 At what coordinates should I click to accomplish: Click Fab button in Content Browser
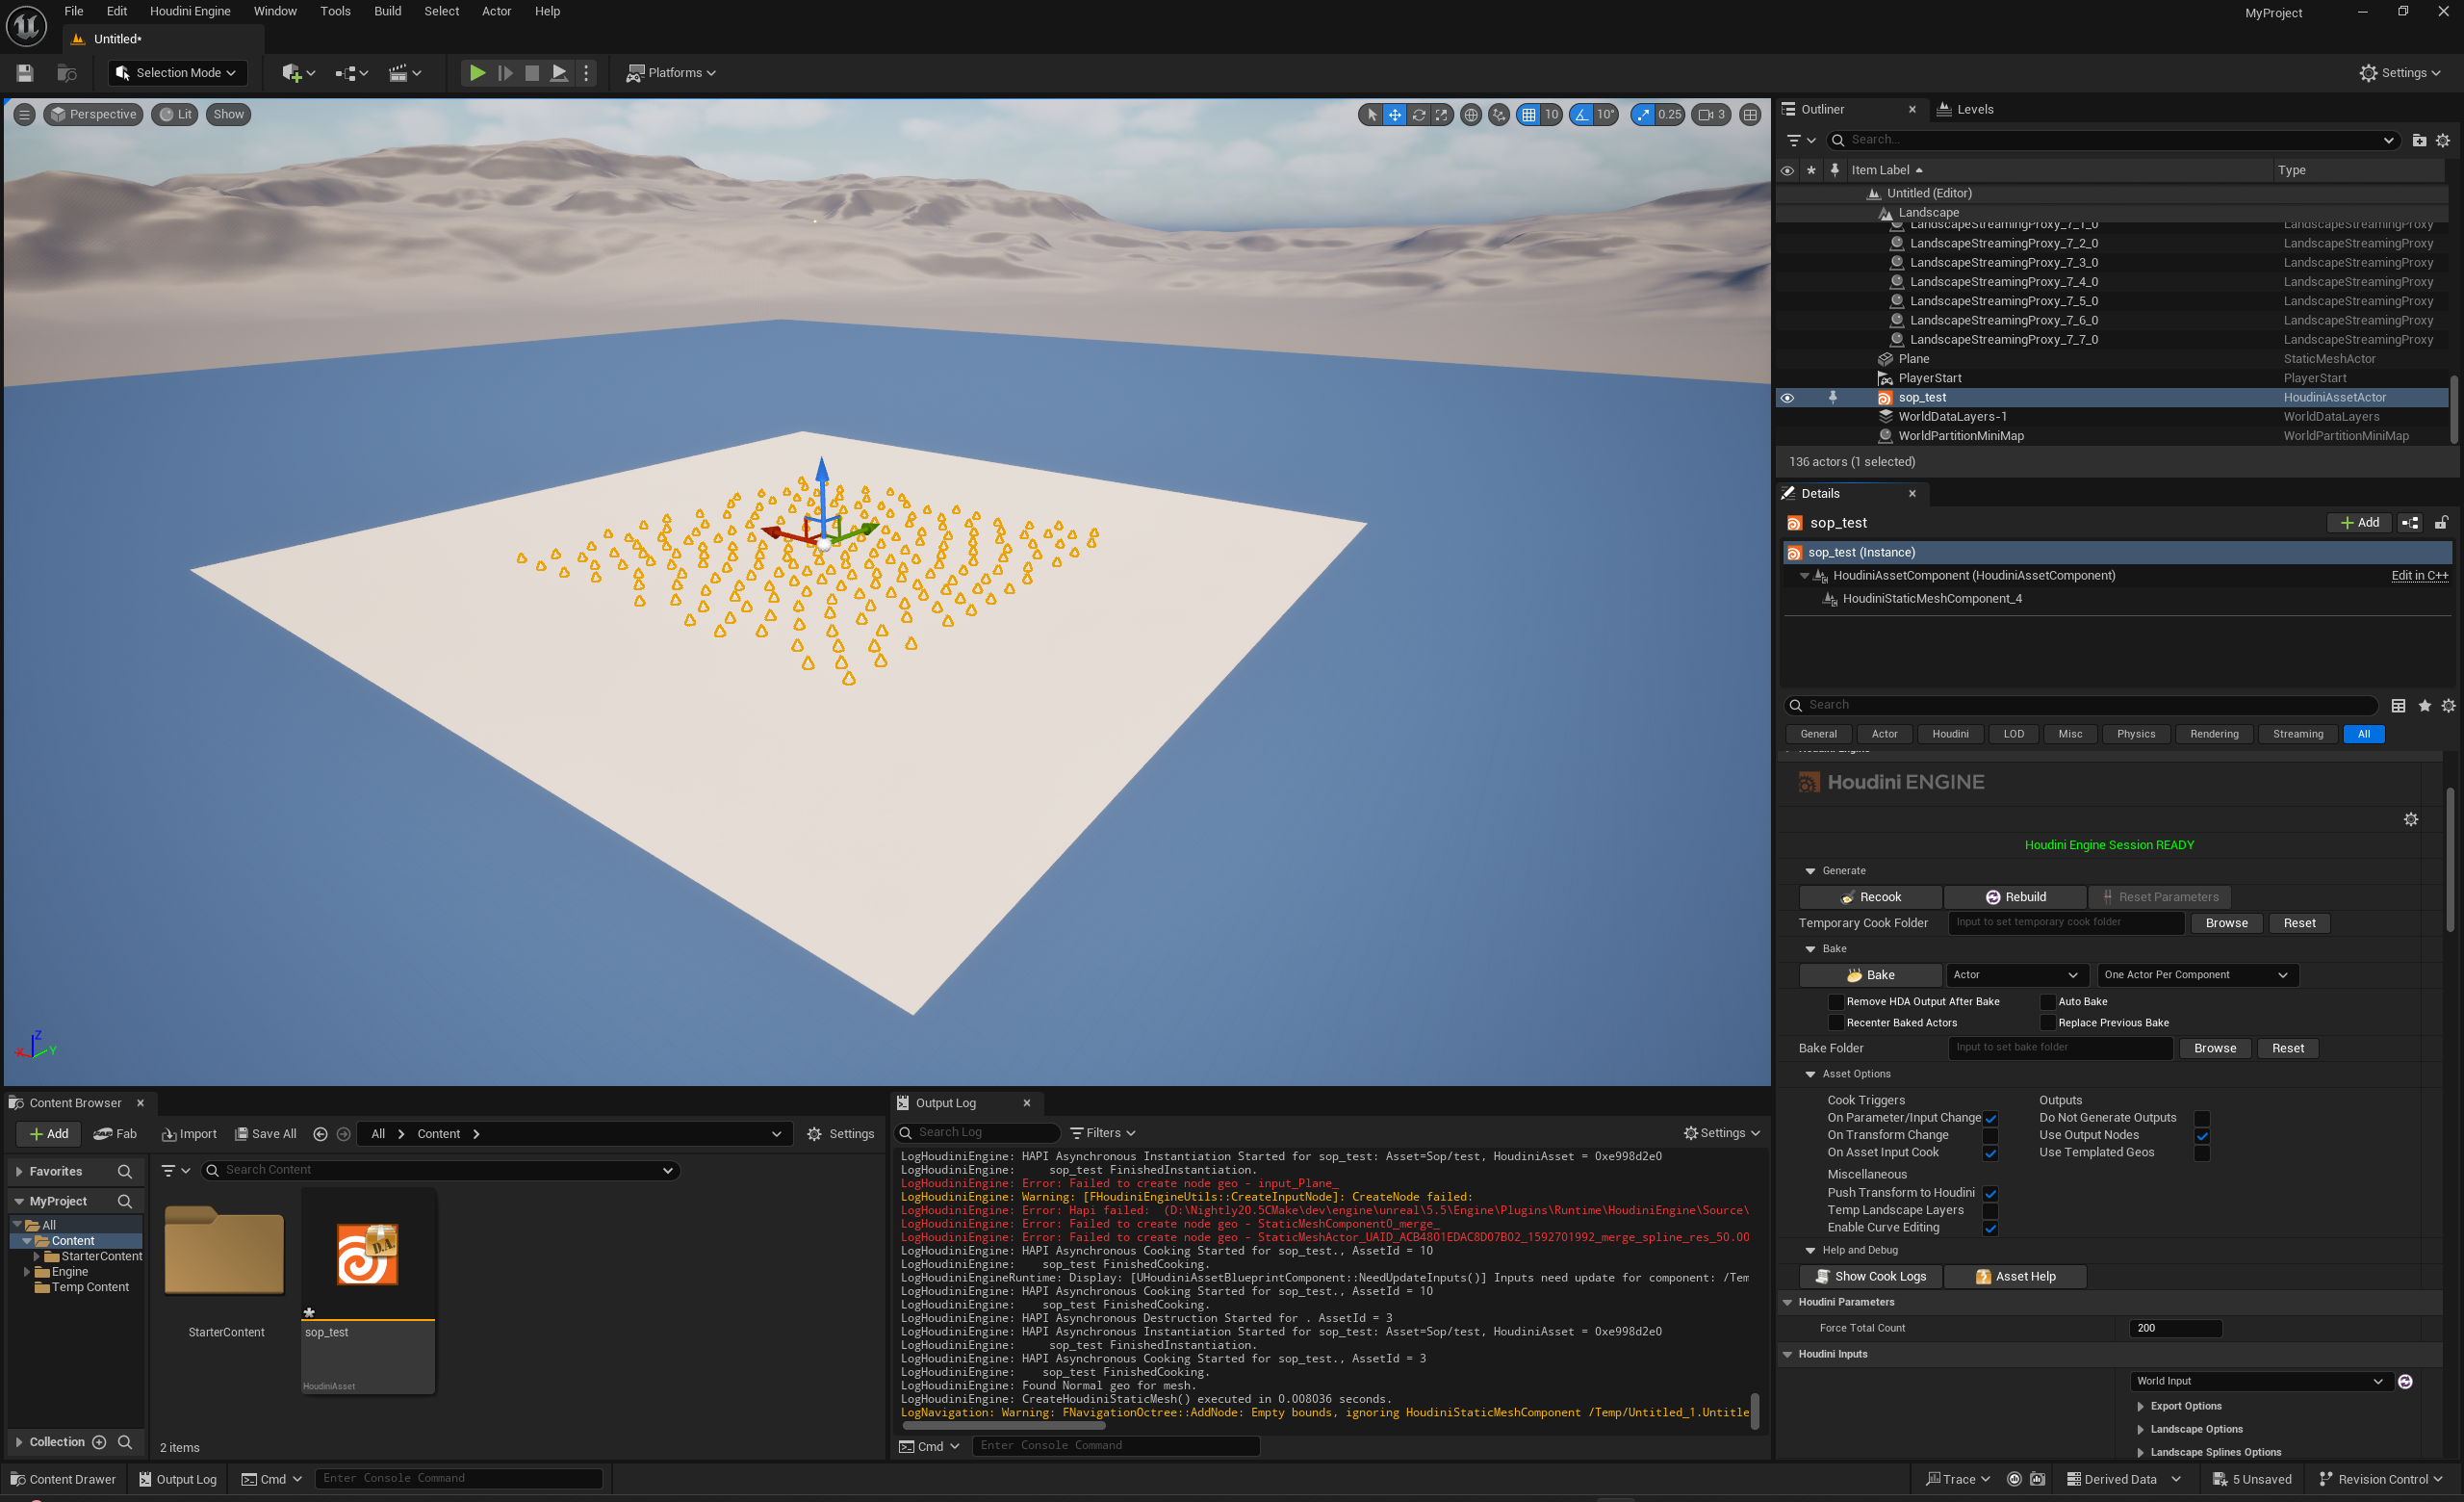point(115,1135)
